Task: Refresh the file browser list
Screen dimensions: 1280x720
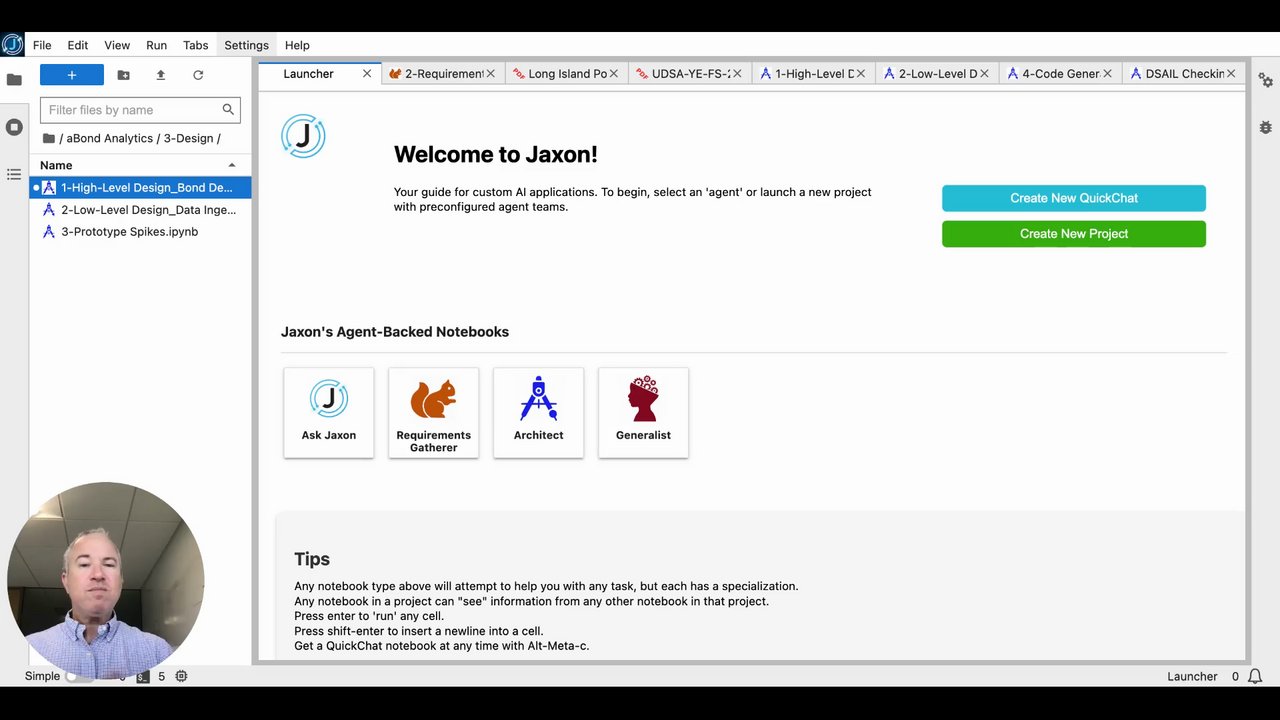Action: click(x=198, y=75)
